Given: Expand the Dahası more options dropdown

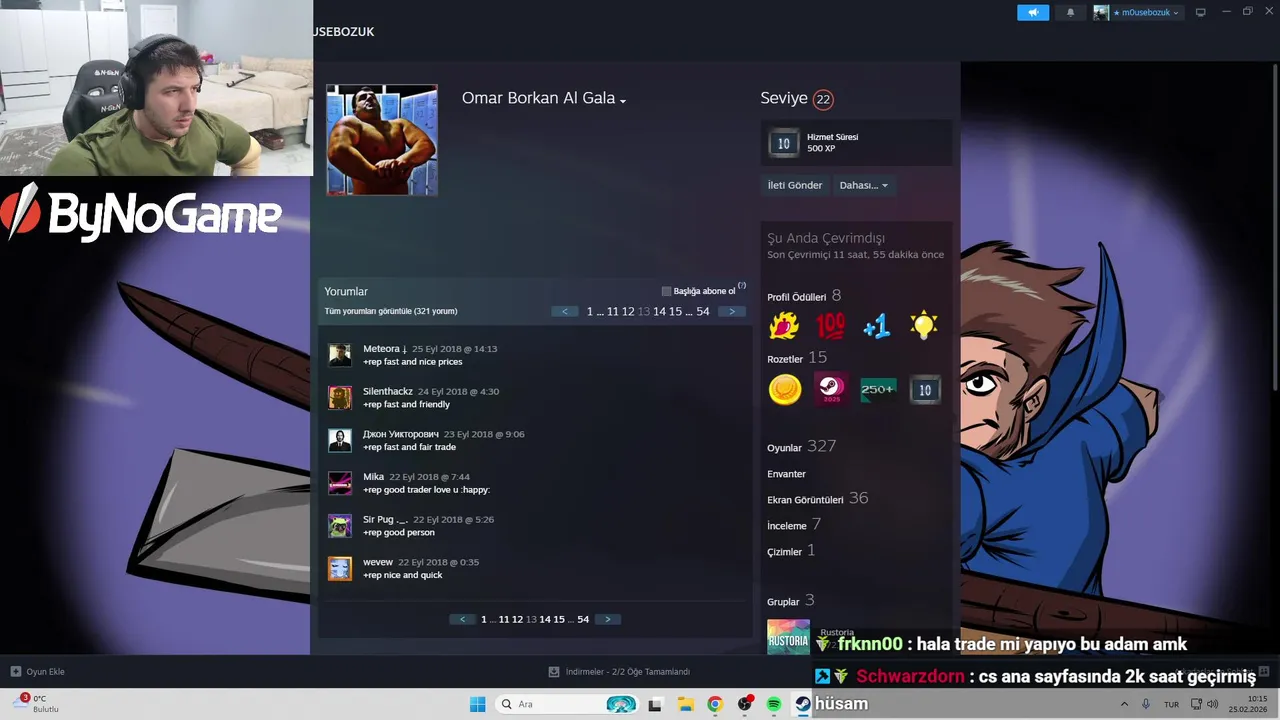Looking at the screenshot, I should [x=863, y=185].
